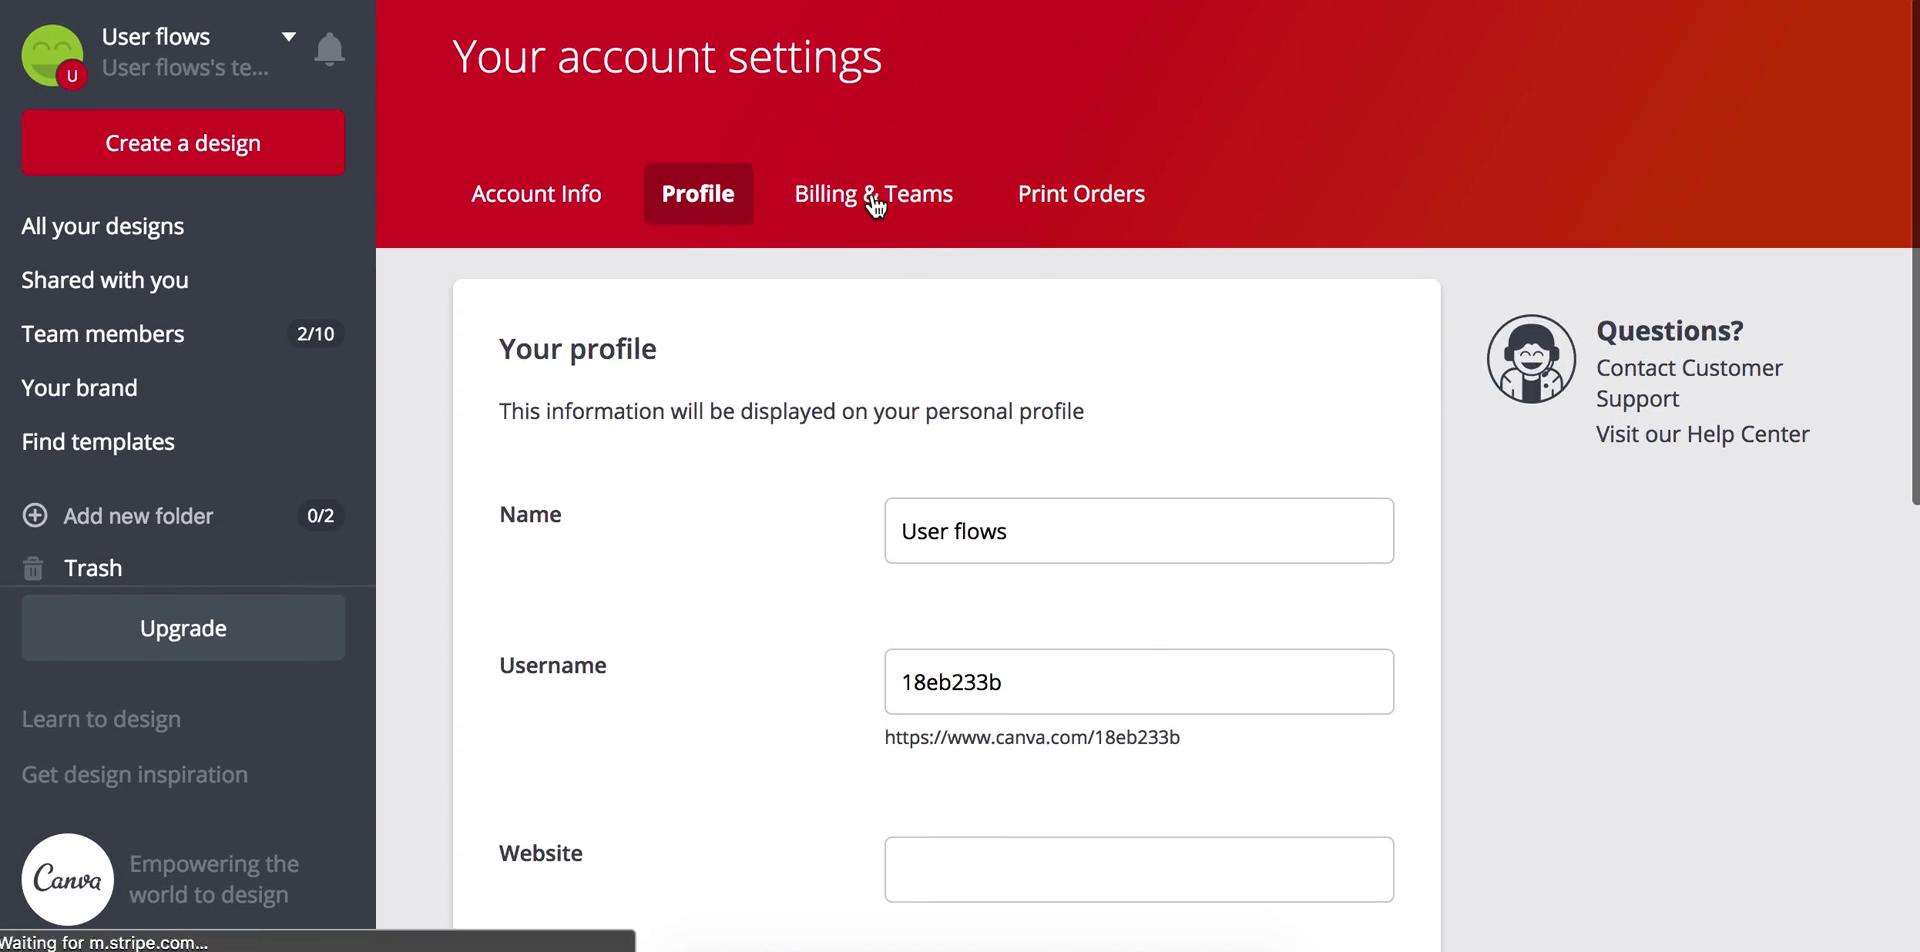Click the Trash bin icon

pyautogui.click(x=33, y=568)
